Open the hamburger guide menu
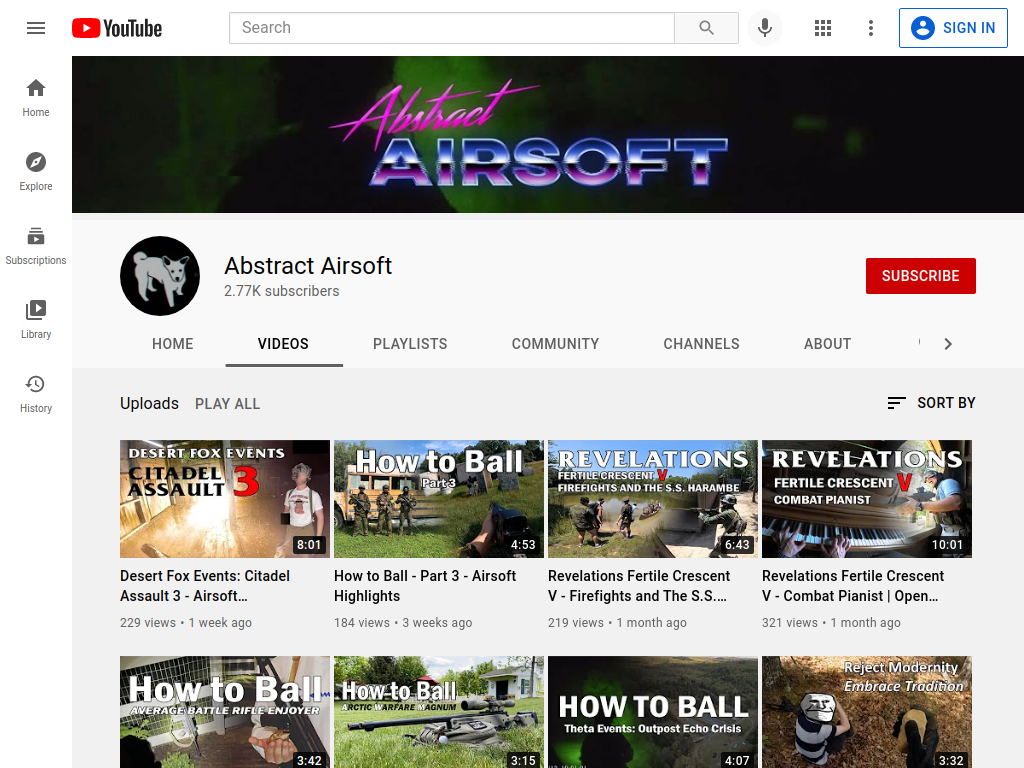The width and height of the screenshot is (1024, 768). [x=36, y=28]
